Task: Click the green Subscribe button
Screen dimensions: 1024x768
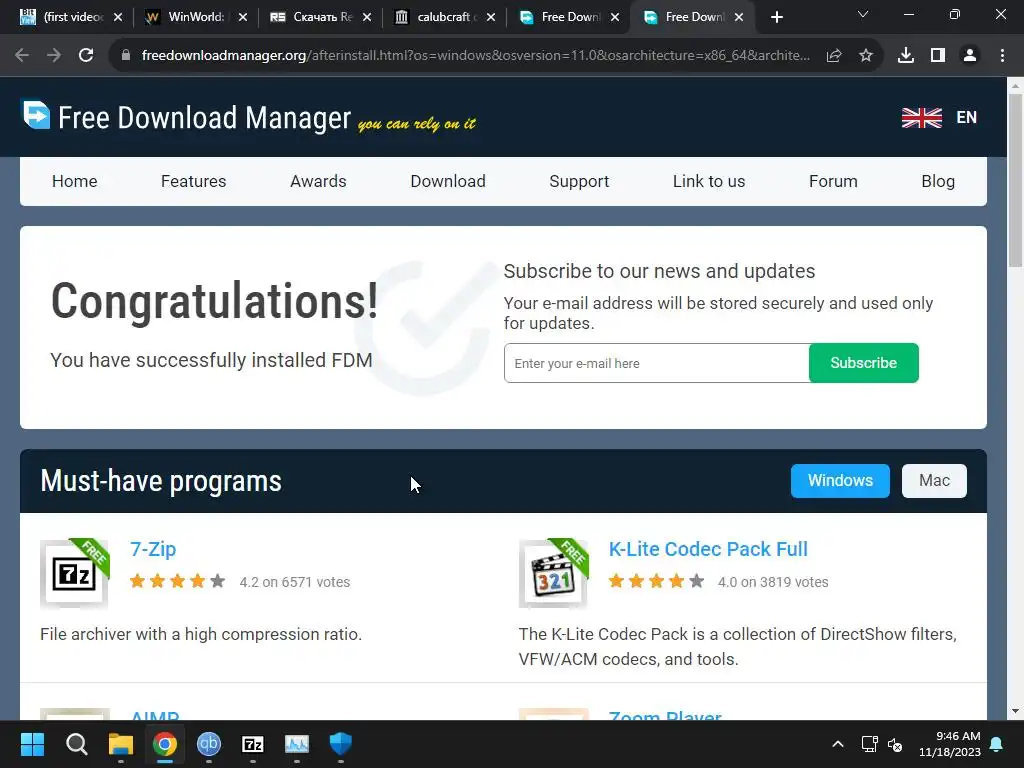Action: pos(863,363)
